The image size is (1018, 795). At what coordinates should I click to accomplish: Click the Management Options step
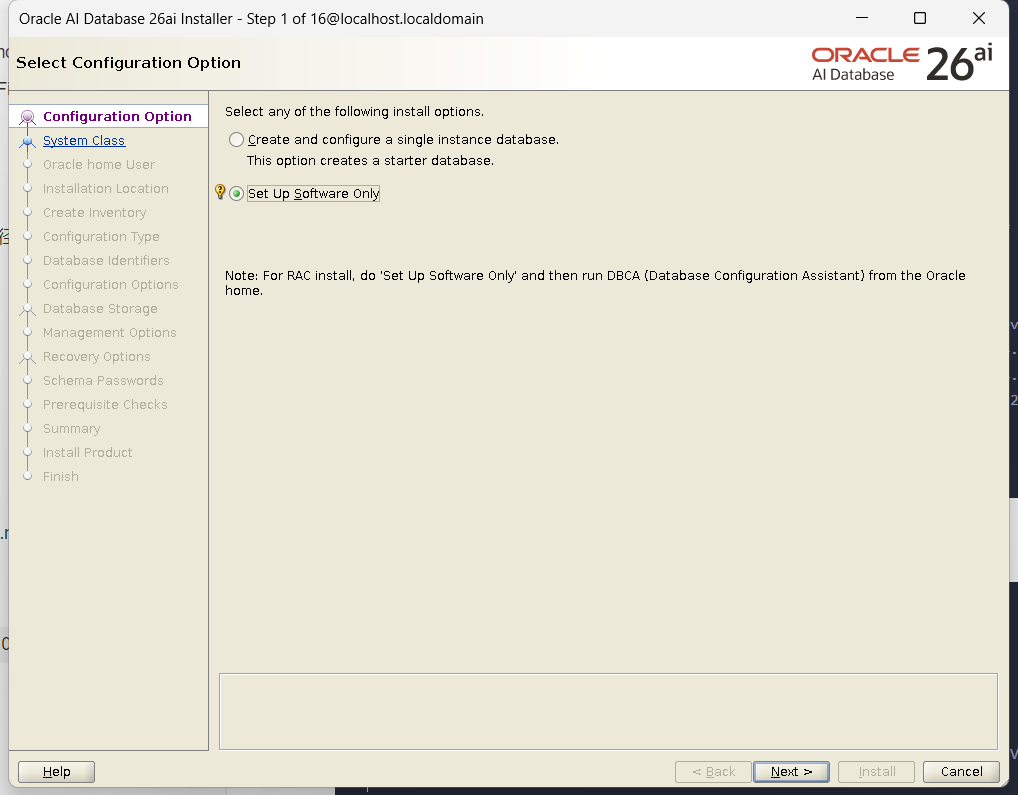(x=110, y=332)
